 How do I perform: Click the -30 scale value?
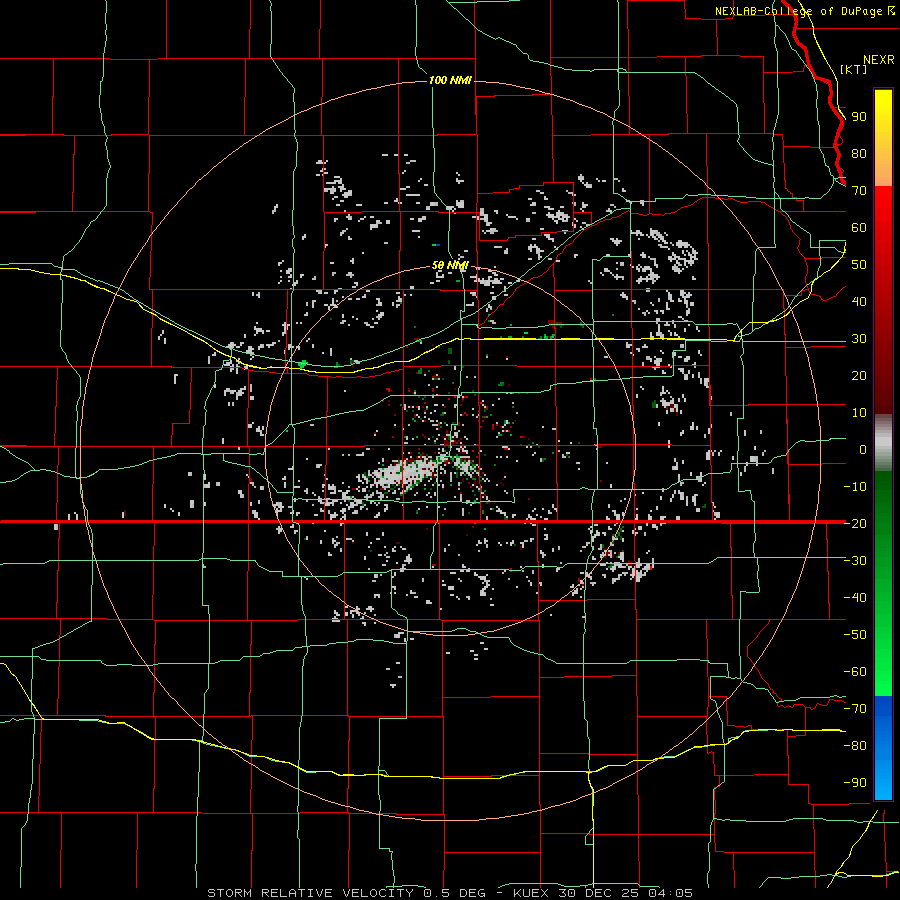point(855,561)
